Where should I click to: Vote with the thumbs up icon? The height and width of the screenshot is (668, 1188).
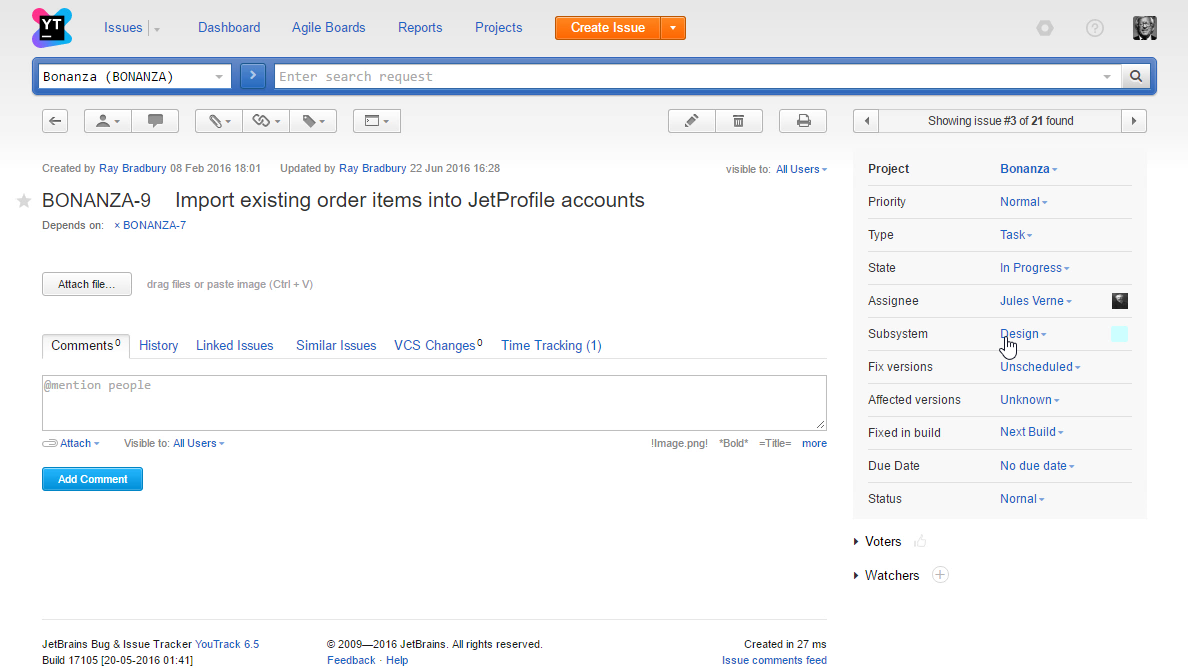(x=920, y=542)
